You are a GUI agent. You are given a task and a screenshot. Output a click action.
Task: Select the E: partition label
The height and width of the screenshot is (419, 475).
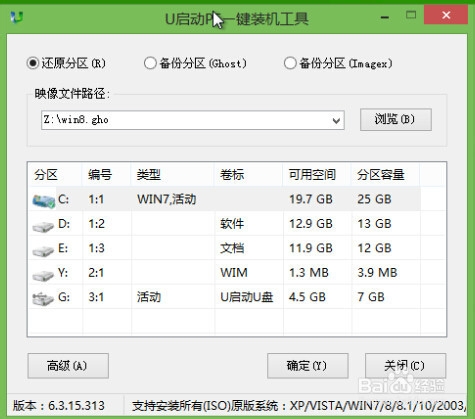(x=63, y=248)
